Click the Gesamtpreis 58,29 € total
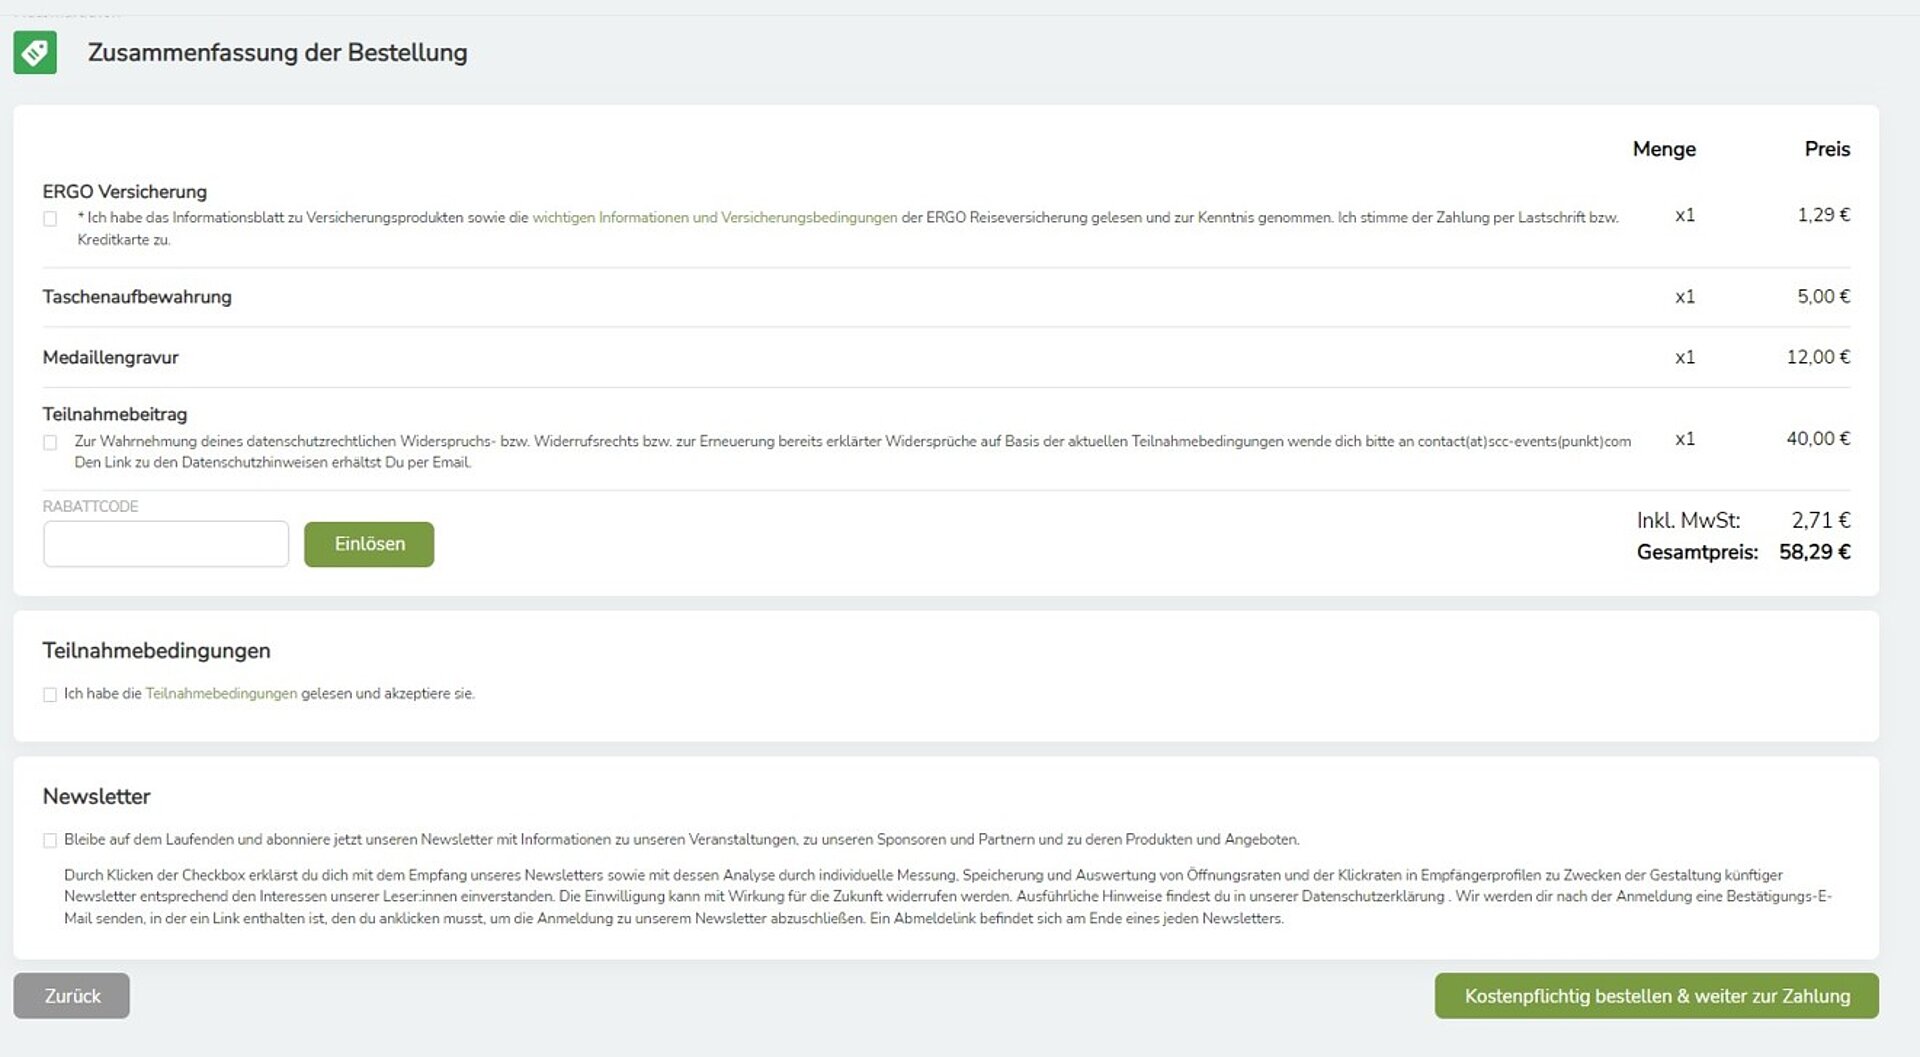This screenshot has width=1920, height=1057. (x=1814, y=552)
